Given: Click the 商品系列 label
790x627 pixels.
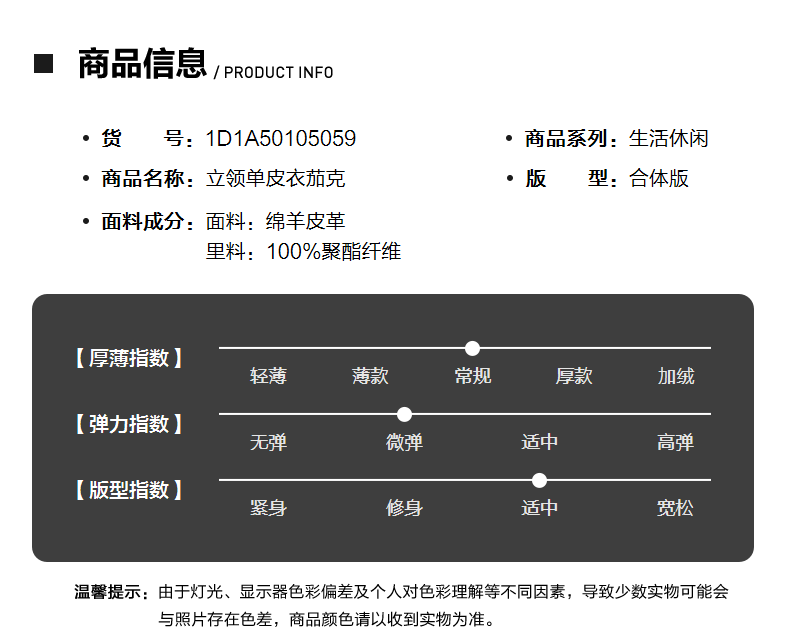Looking at the screenshot, I should coord(571,139).
